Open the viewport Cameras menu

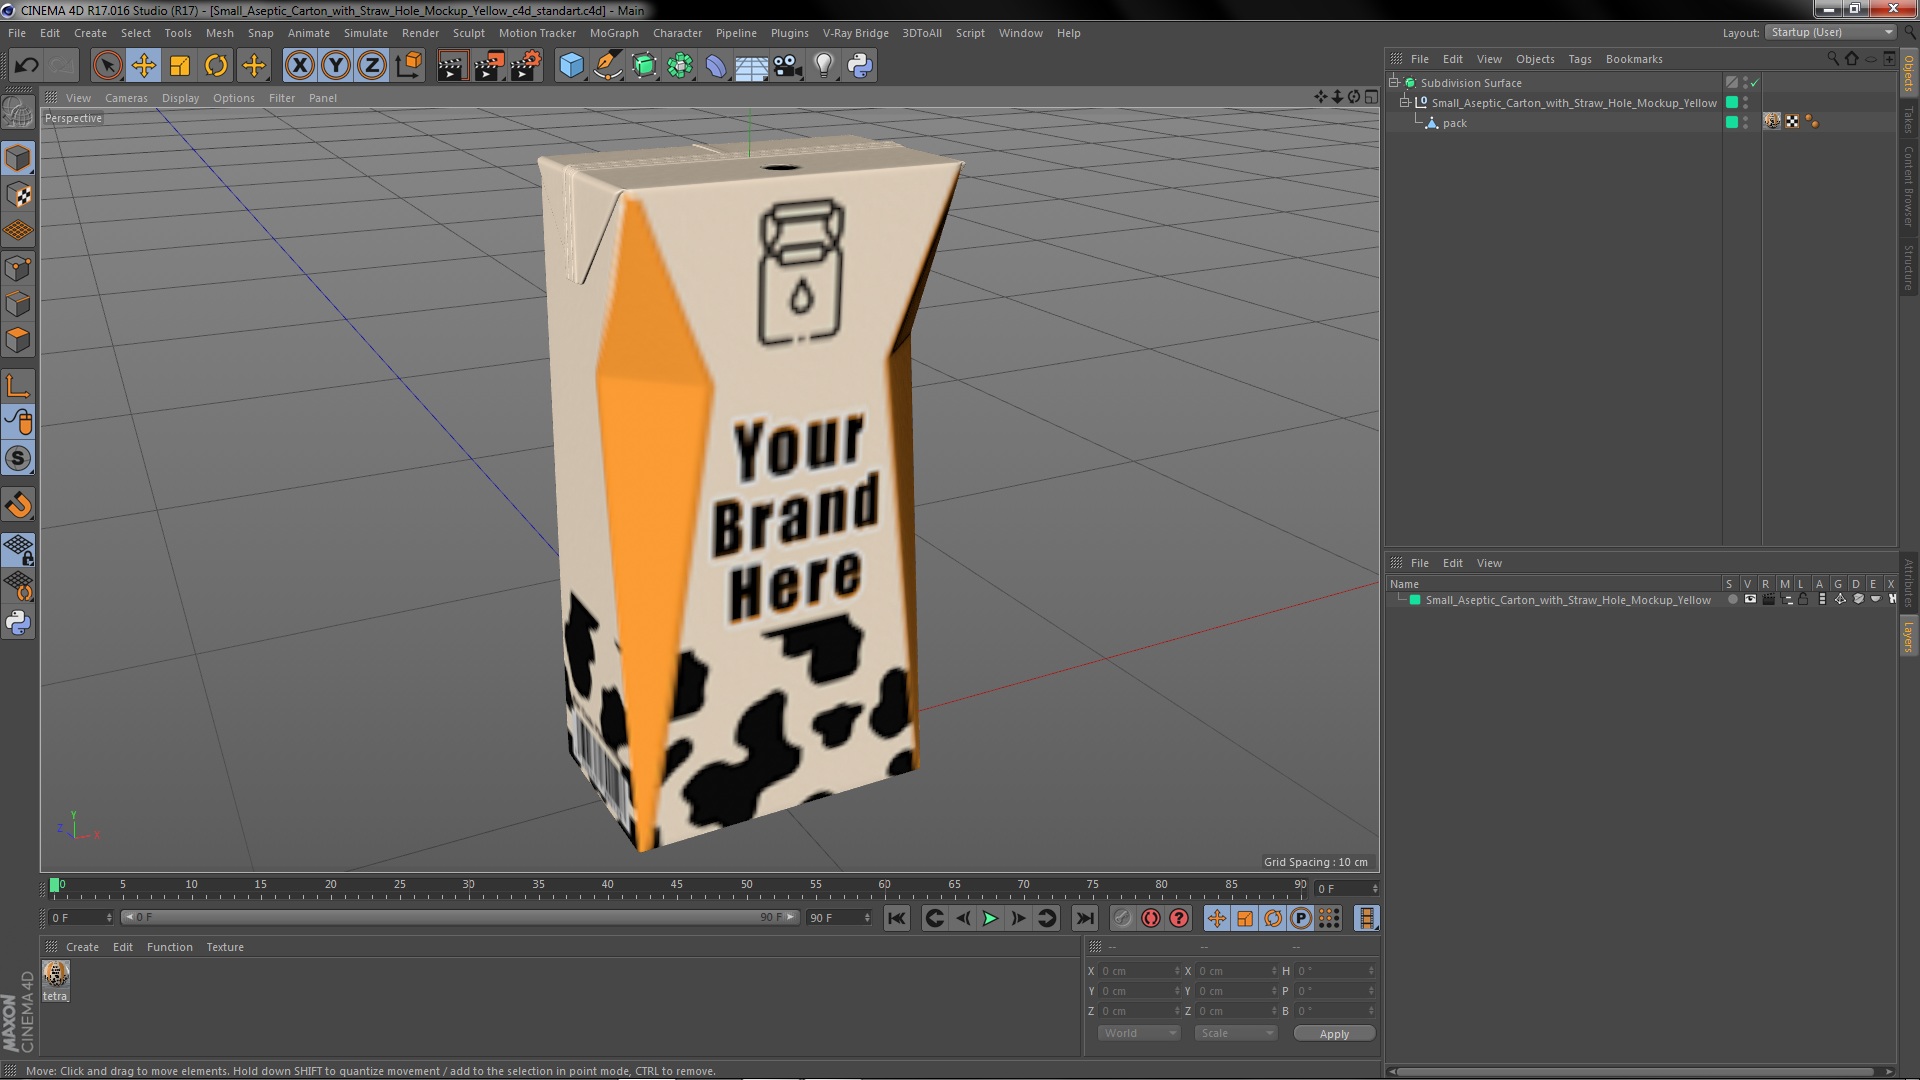point(126,98)
